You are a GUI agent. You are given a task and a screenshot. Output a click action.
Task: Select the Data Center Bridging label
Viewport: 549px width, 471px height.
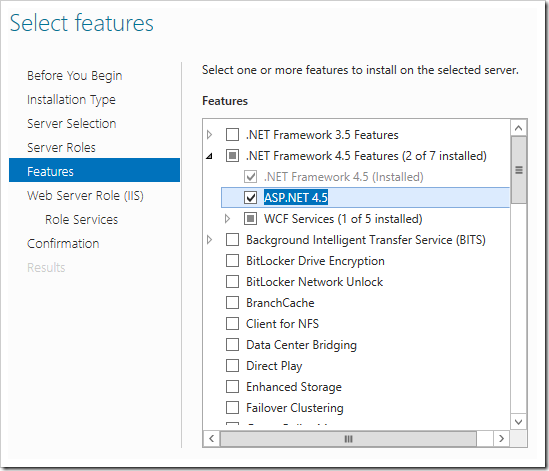[x=301, y=345]
